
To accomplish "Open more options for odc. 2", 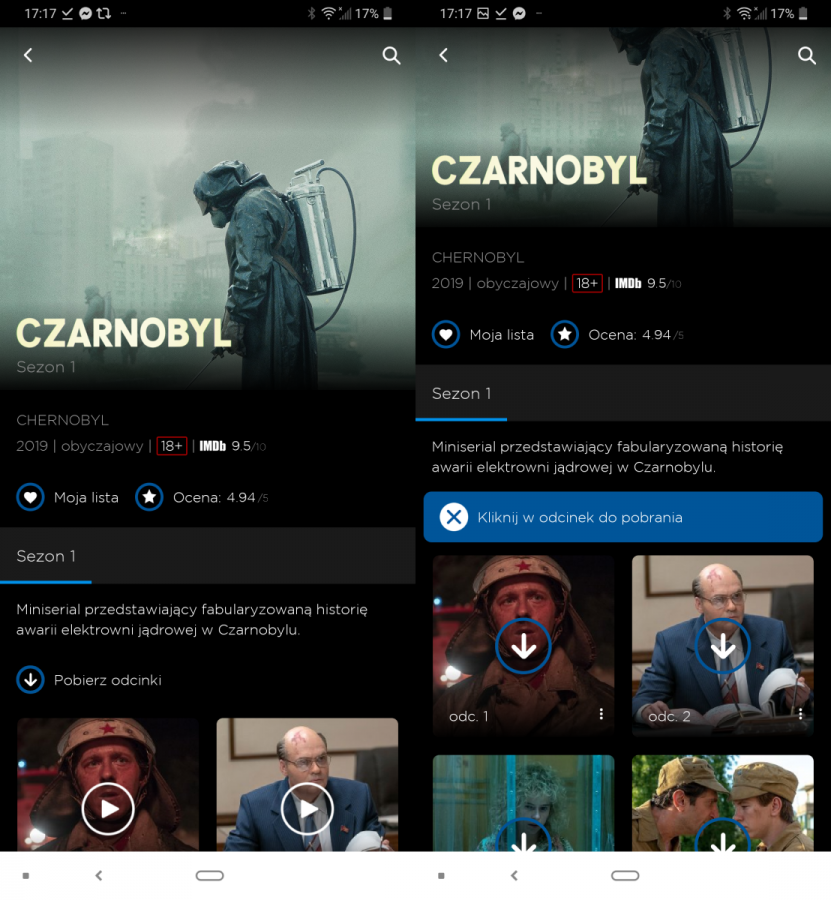I will (800, 713).
